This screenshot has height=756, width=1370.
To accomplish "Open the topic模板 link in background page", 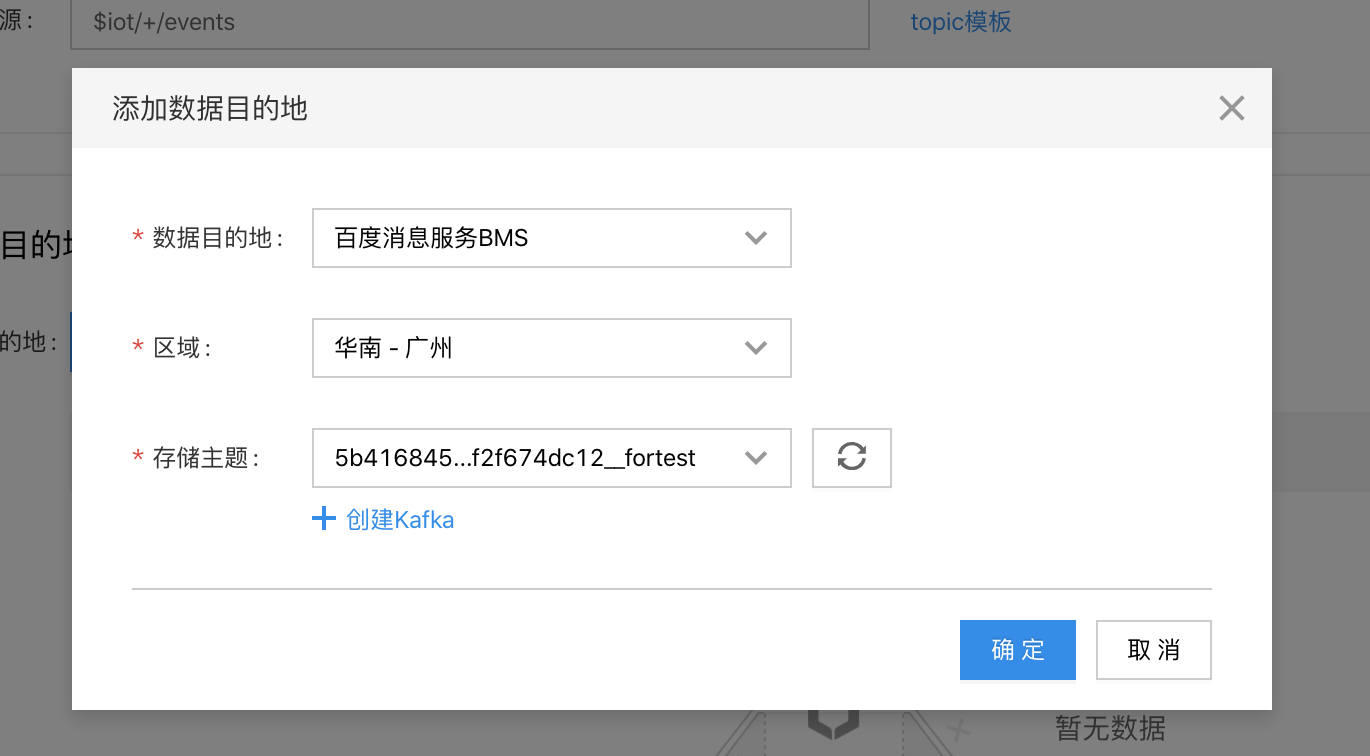I will click(961, 22).
